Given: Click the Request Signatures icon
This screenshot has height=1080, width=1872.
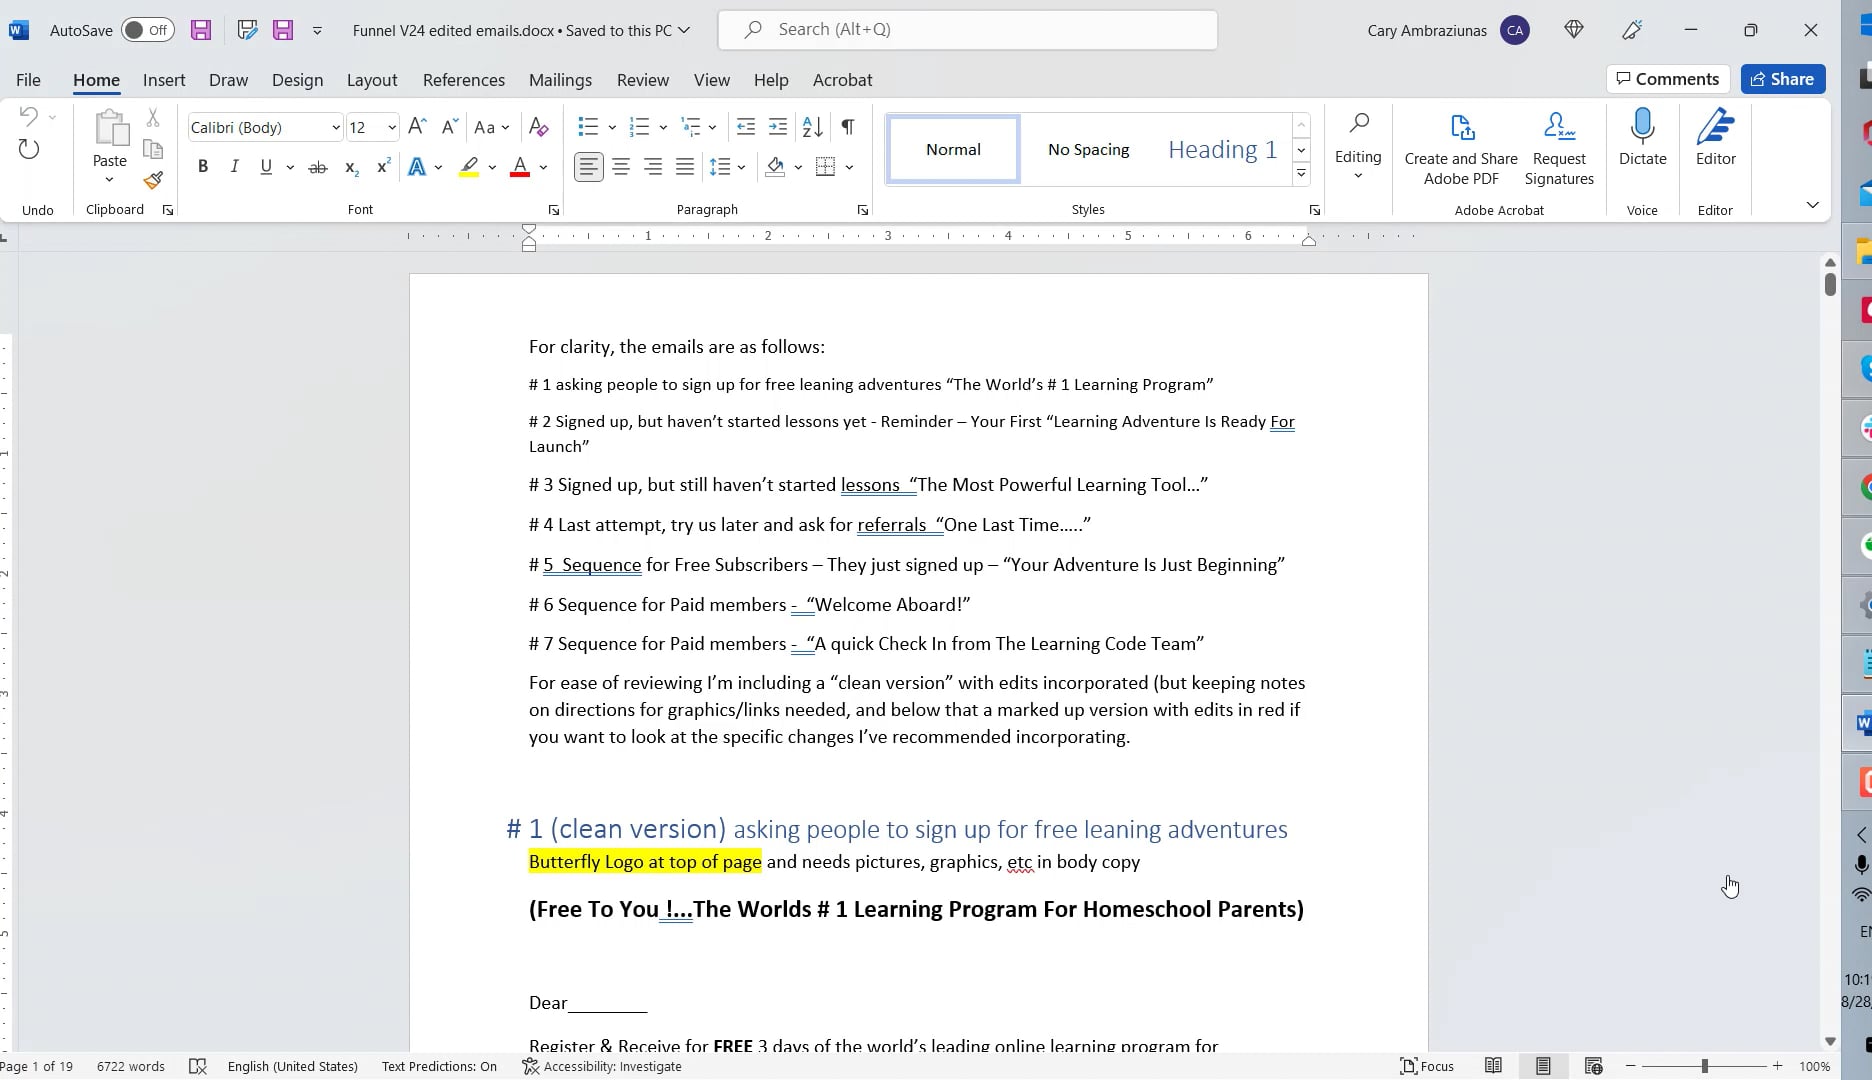Looking at the screenshot, I should [1558, 145].
